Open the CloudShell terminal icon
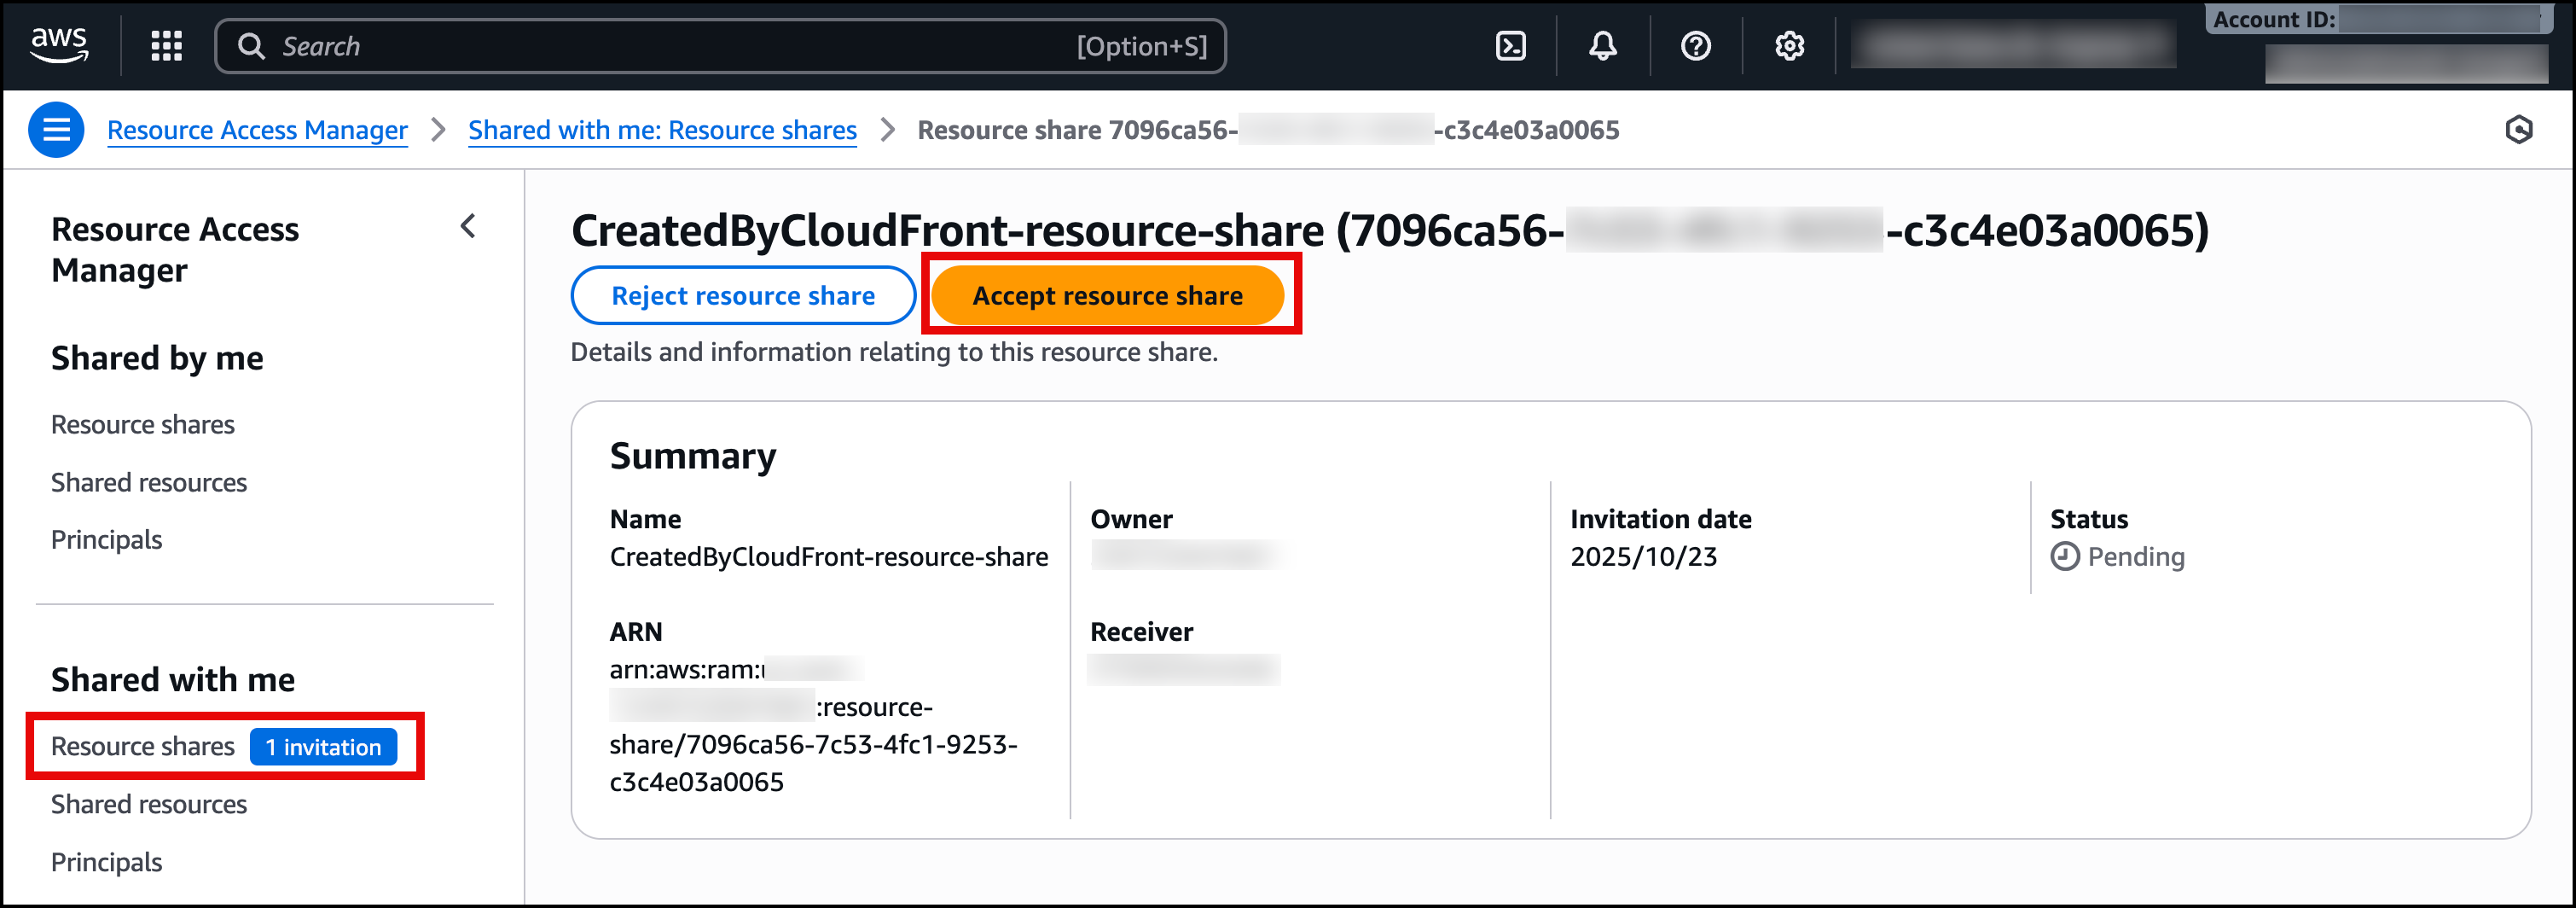This screenshot has width=2576, height=908. point(1509,46)
